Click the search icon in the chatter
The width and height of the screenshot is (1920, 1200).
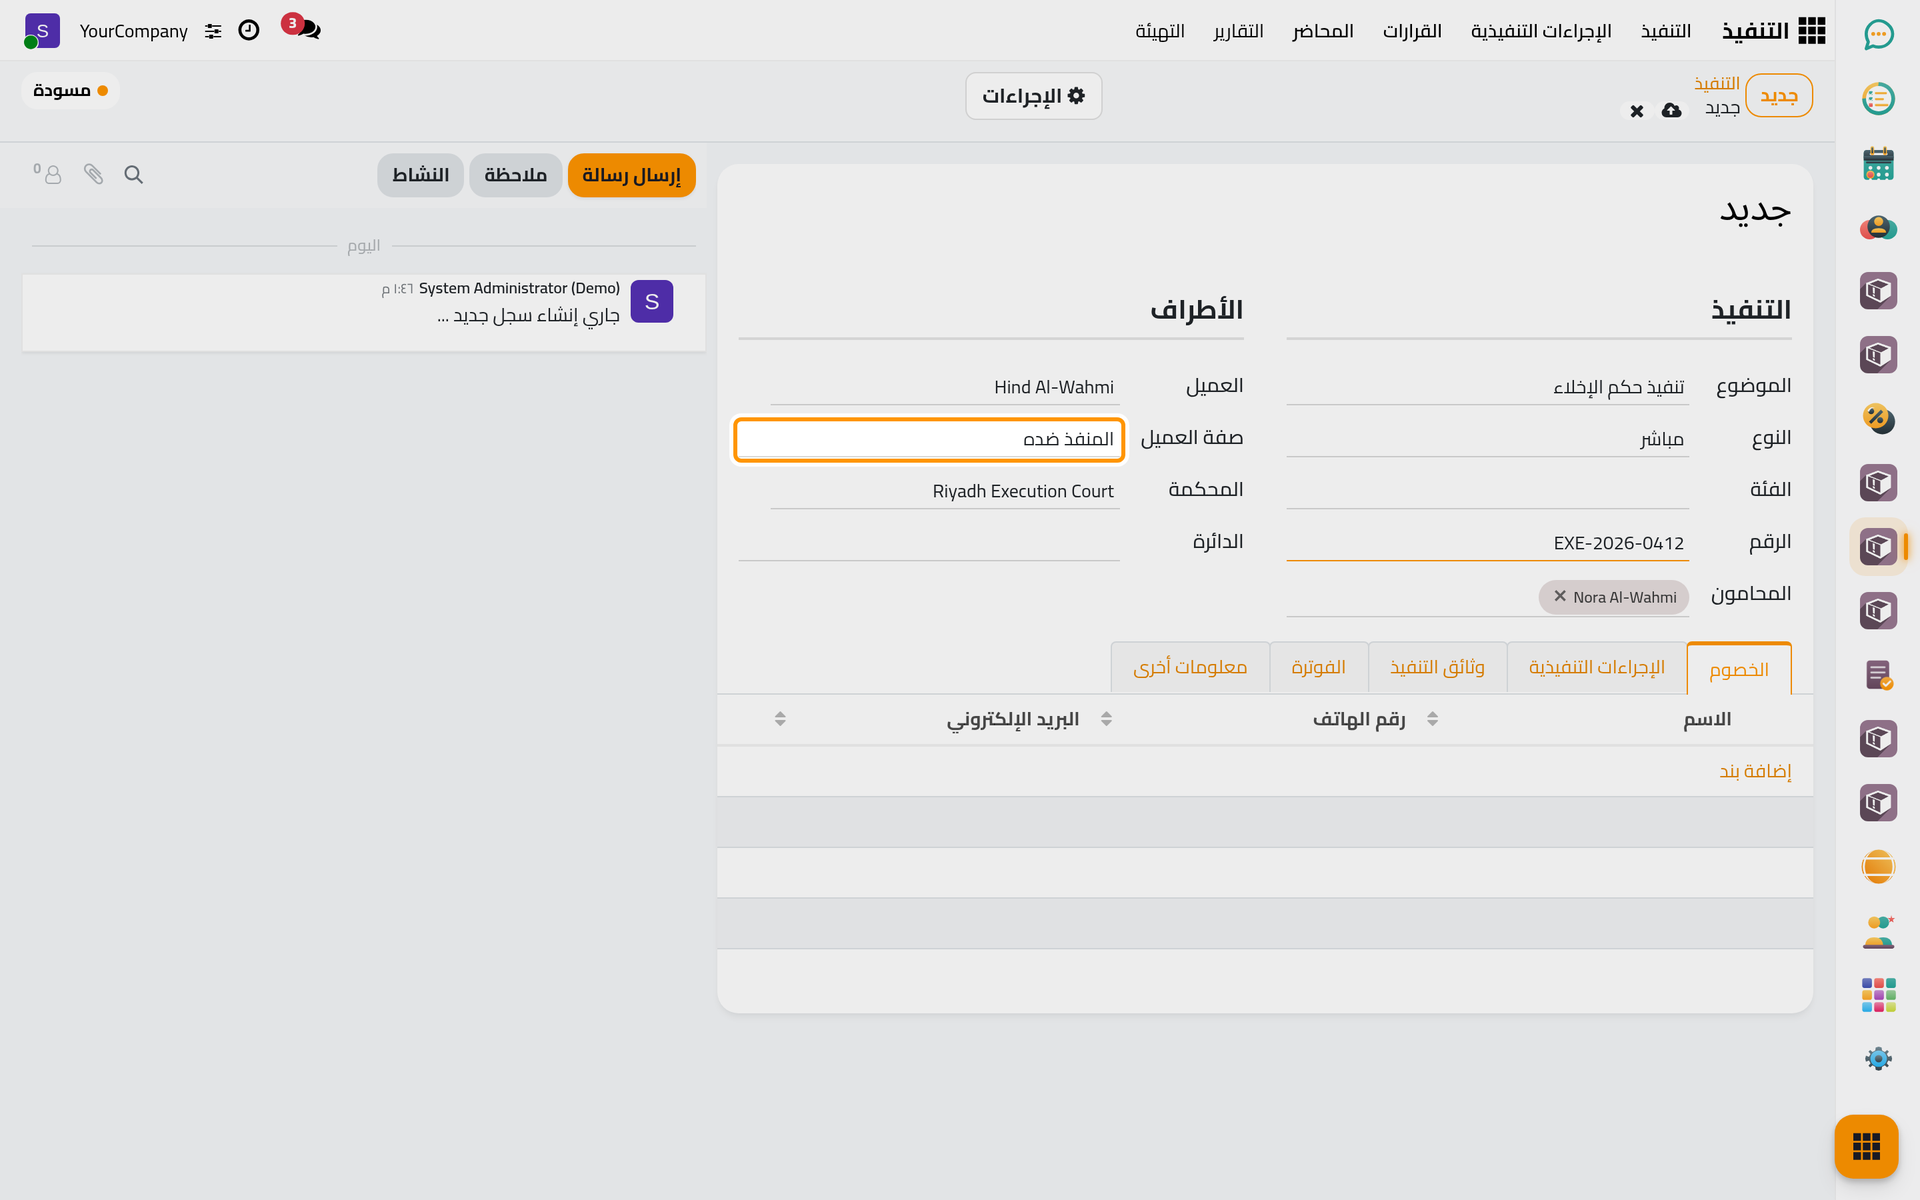pyautogui.click(x=133, y=175)
